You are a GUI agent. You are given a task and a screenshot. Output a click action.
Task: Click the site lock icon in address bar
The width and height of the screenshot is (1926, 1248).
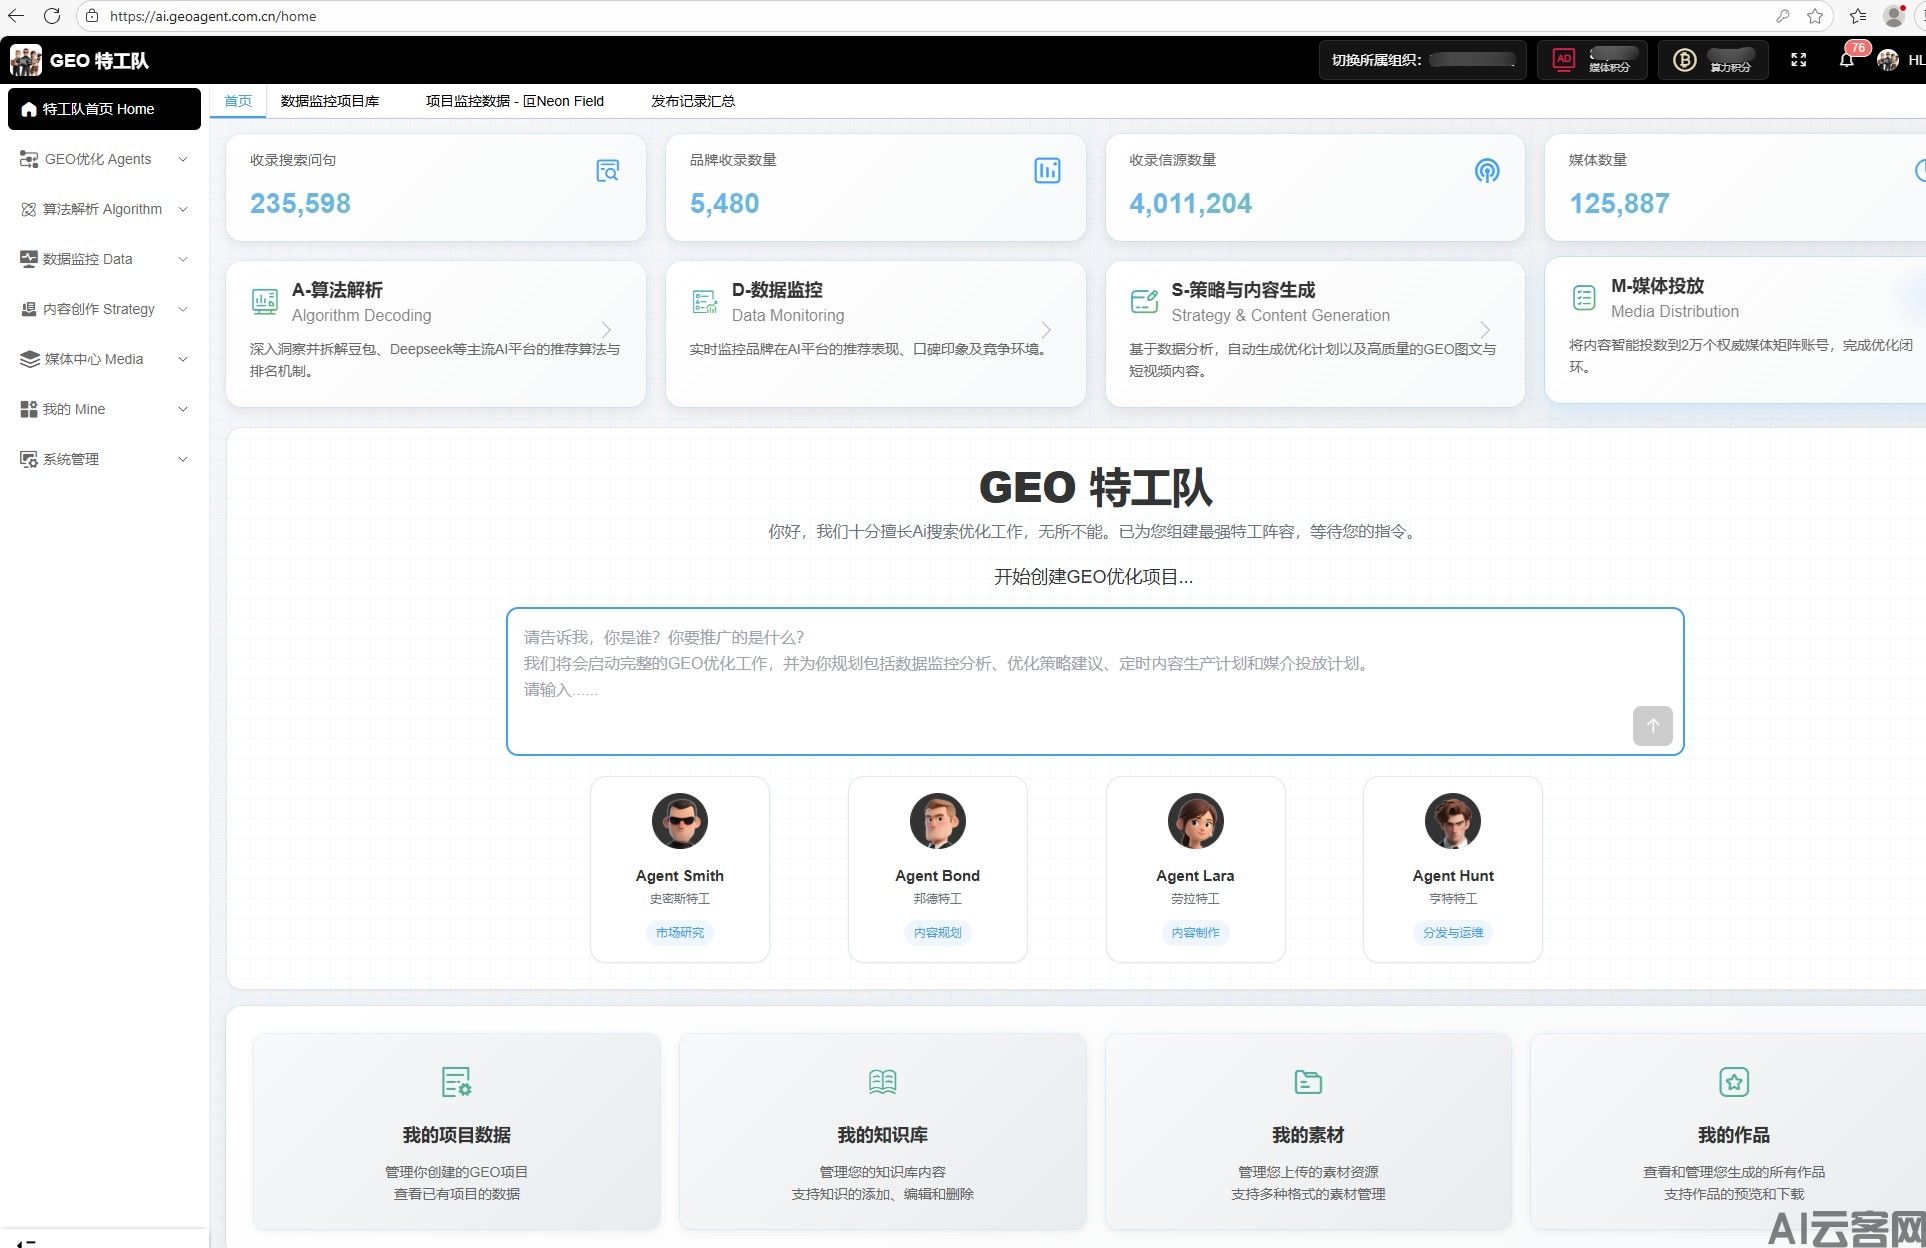click(x=92, y=16)
